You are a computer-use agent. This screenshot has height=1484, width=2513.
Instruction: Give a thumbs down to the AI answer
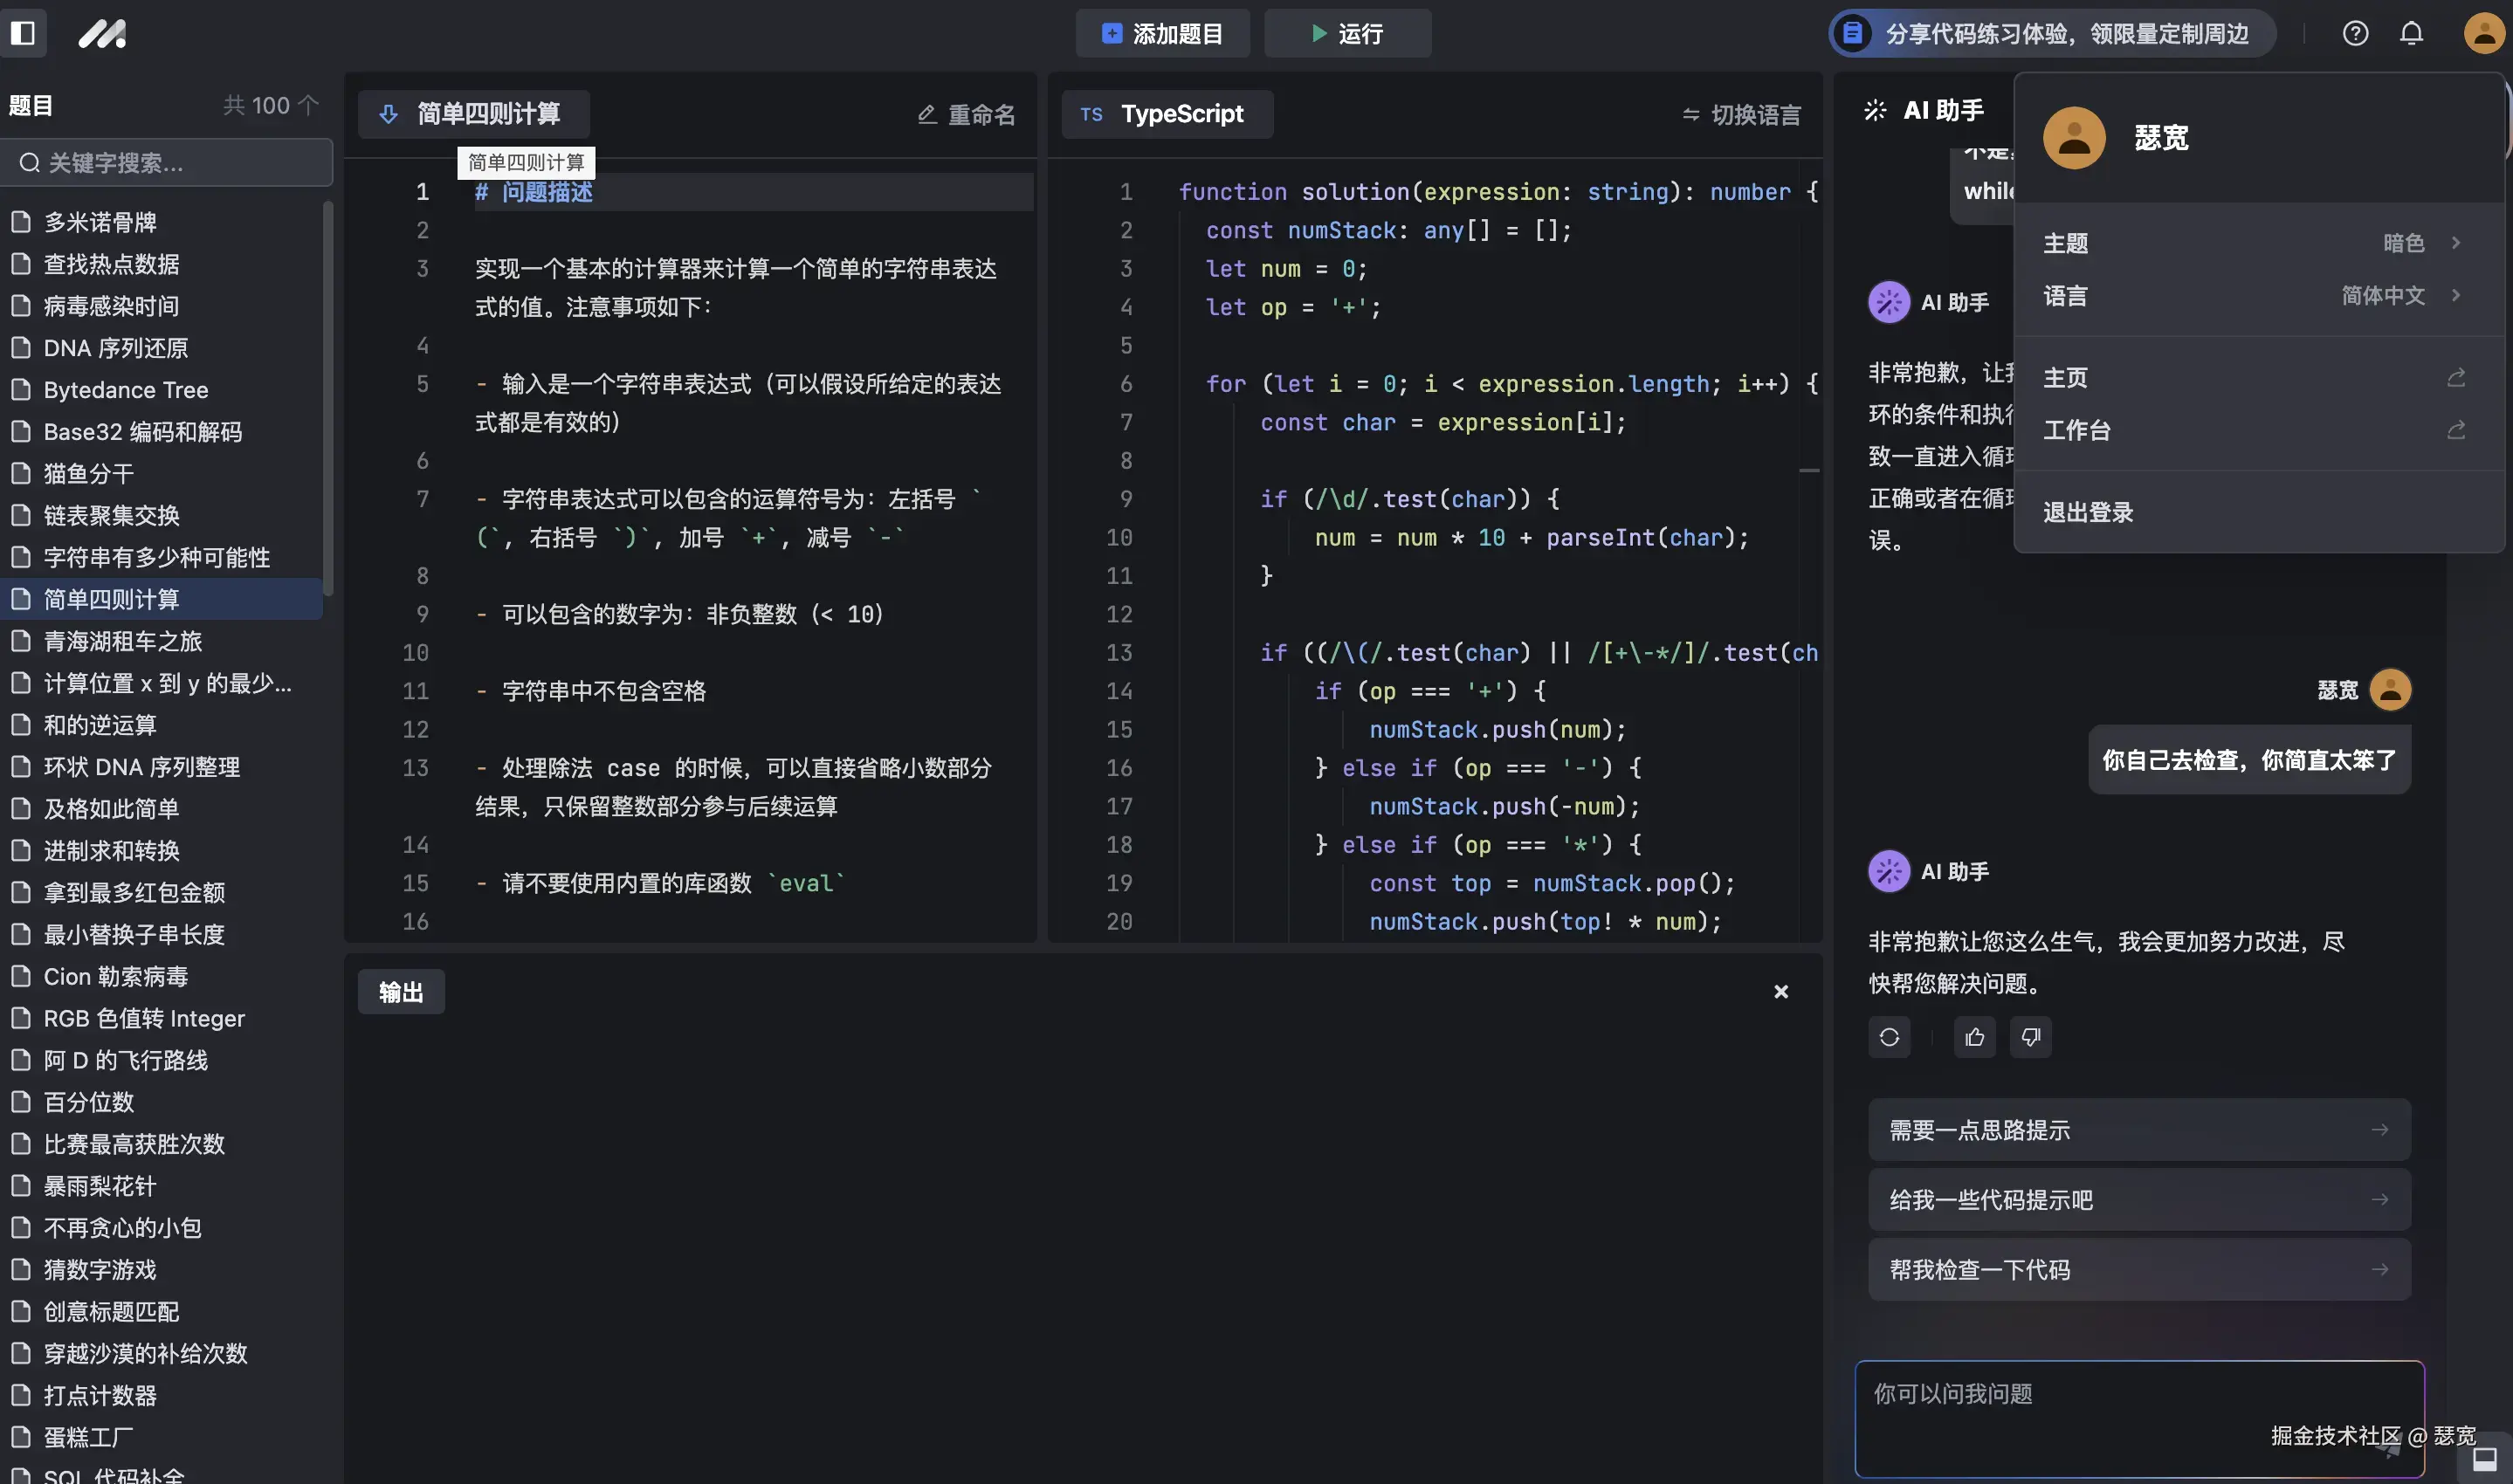coord(2032,1037)
